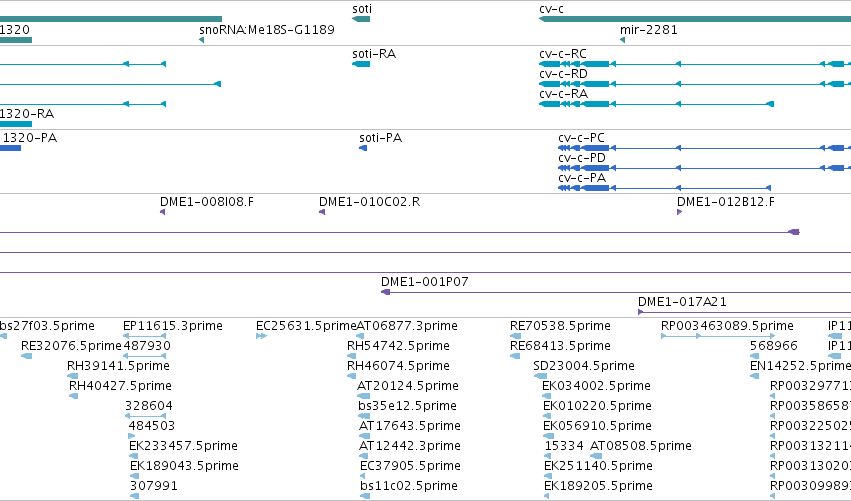Select the cv-c-RC transcript label
This screenshot has height=501, width=851.
coord(563,54)
